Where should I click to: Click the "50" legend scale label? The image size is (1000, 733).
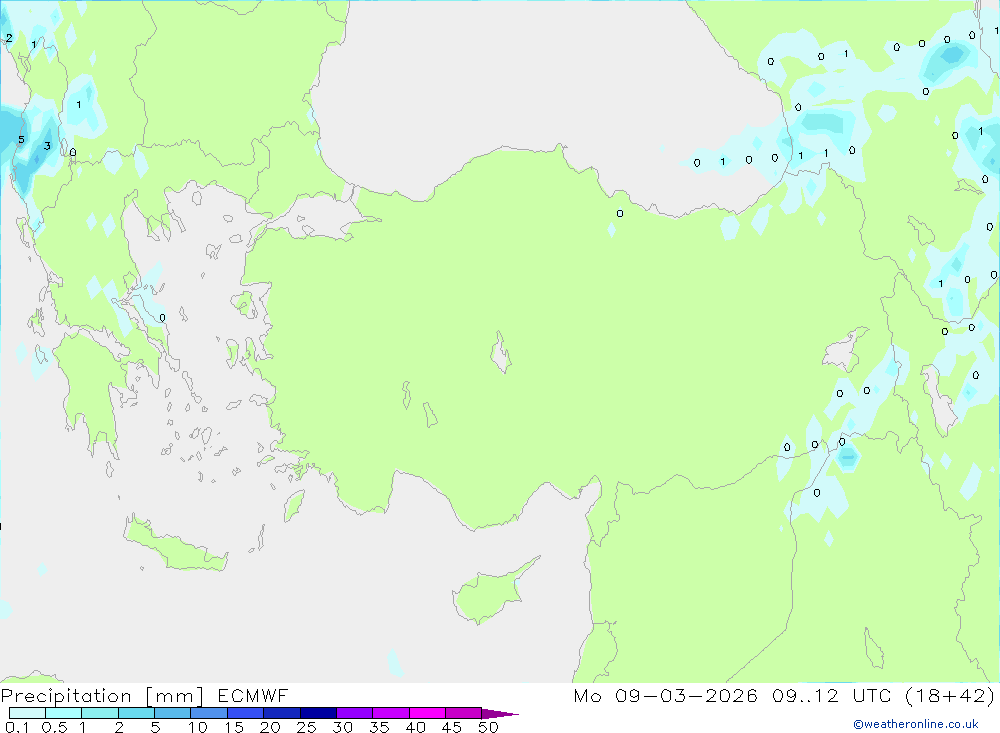(x=489, y=727)
